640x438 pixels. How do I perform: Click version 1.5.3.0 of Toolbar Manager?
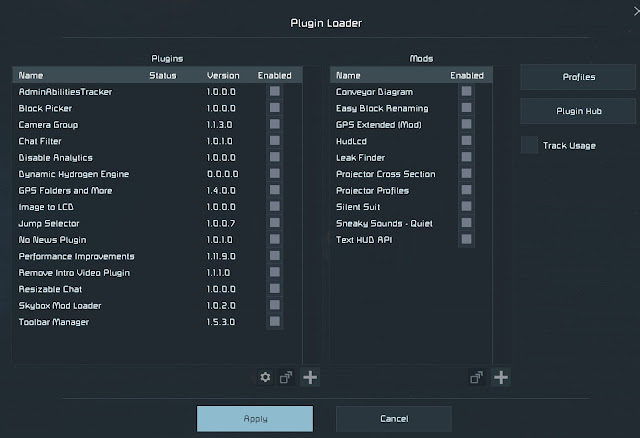pyautogui.click(x=221, y=322)
